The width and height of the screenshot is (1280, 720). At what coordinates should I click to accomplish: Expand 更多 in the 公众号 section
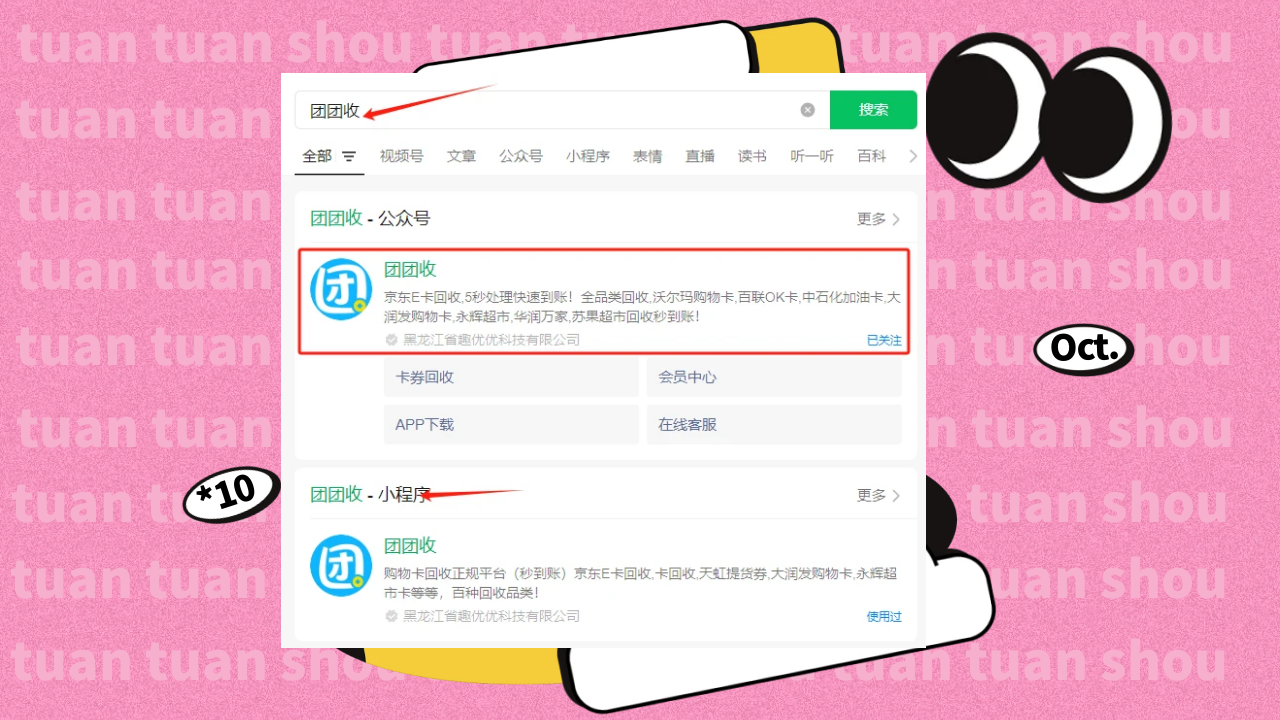click(x=879, y=219)
